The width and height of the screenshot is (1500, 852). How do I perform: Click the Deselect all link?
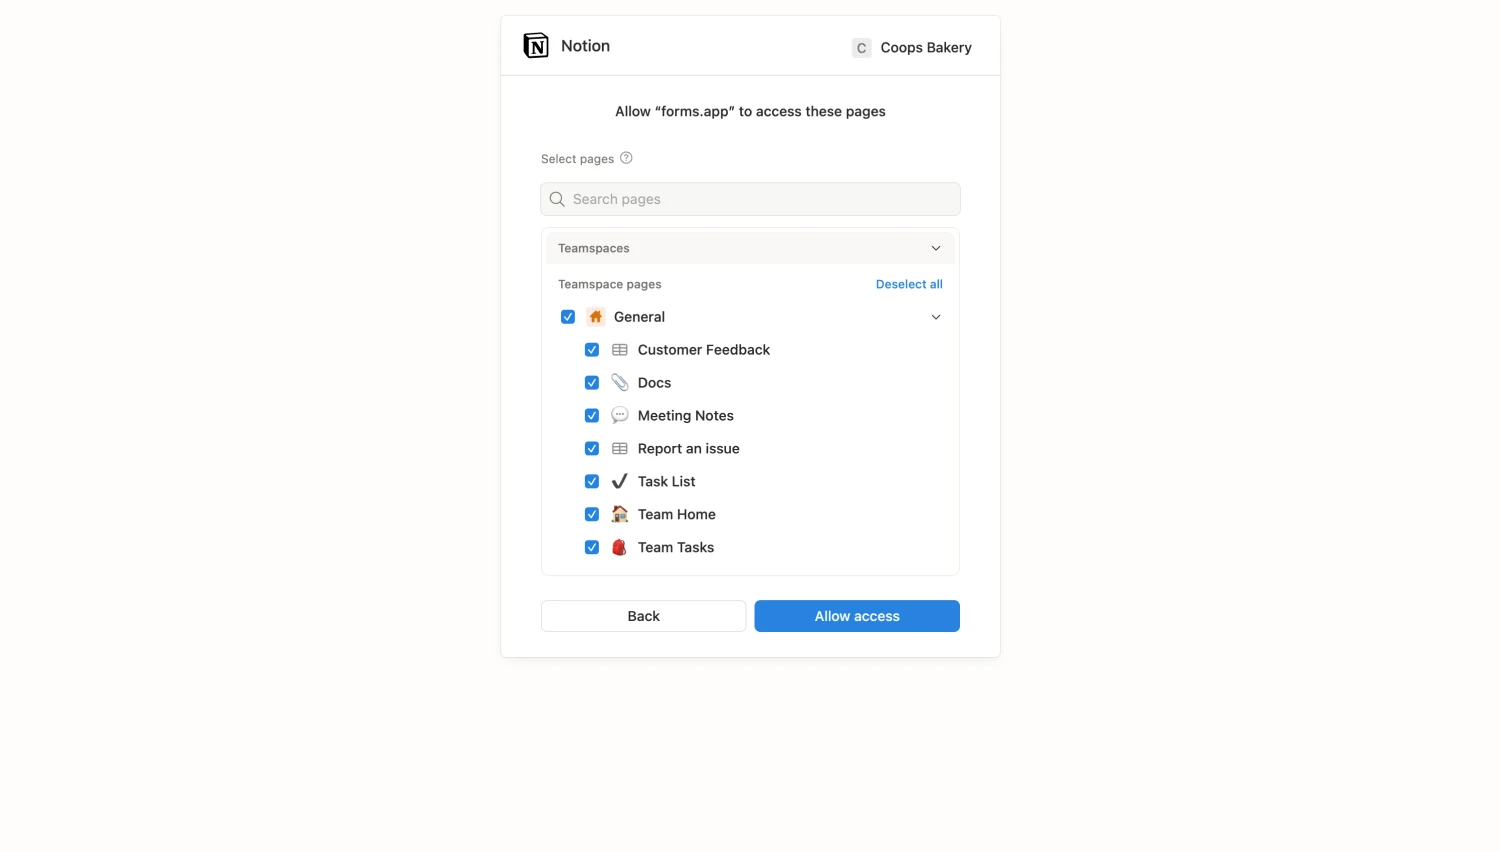coord(908,284)
